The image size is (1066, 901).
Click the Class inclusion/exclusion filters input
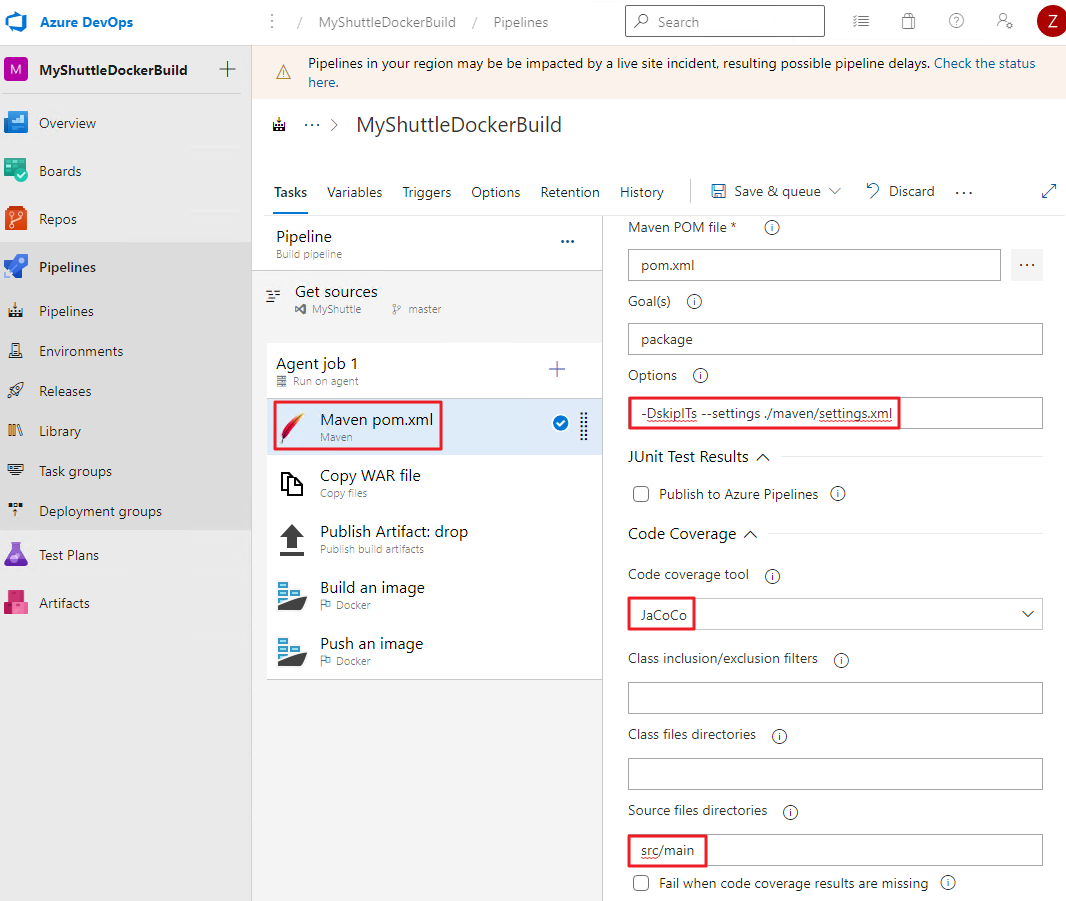[835, 698]
